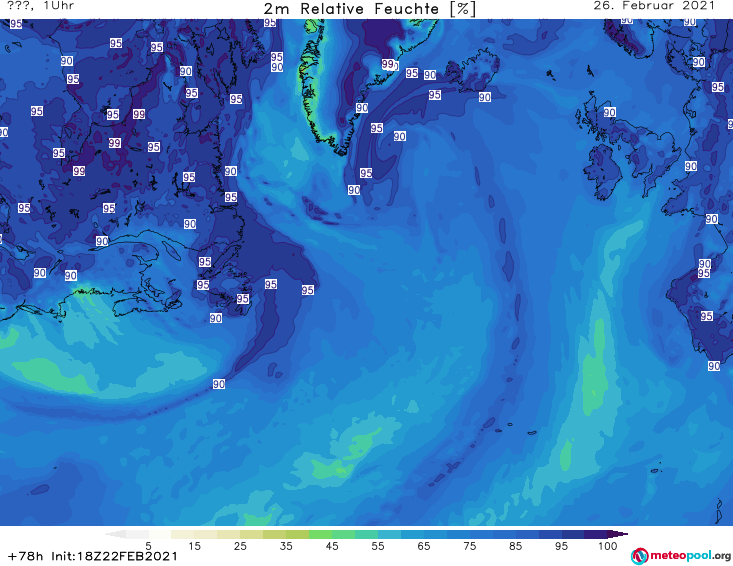Screen dimensions: 733x566
Task: Click the legend tick label '55'
Action: point(378,545)
